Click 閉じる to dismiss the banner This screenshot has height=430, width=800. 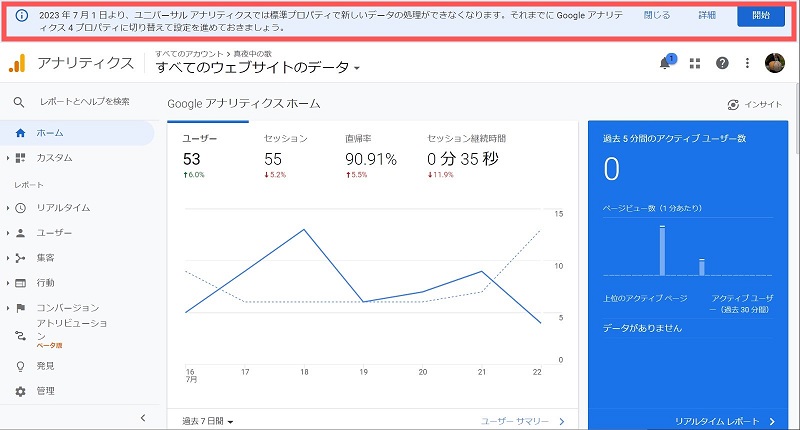(x=657, y=15)
